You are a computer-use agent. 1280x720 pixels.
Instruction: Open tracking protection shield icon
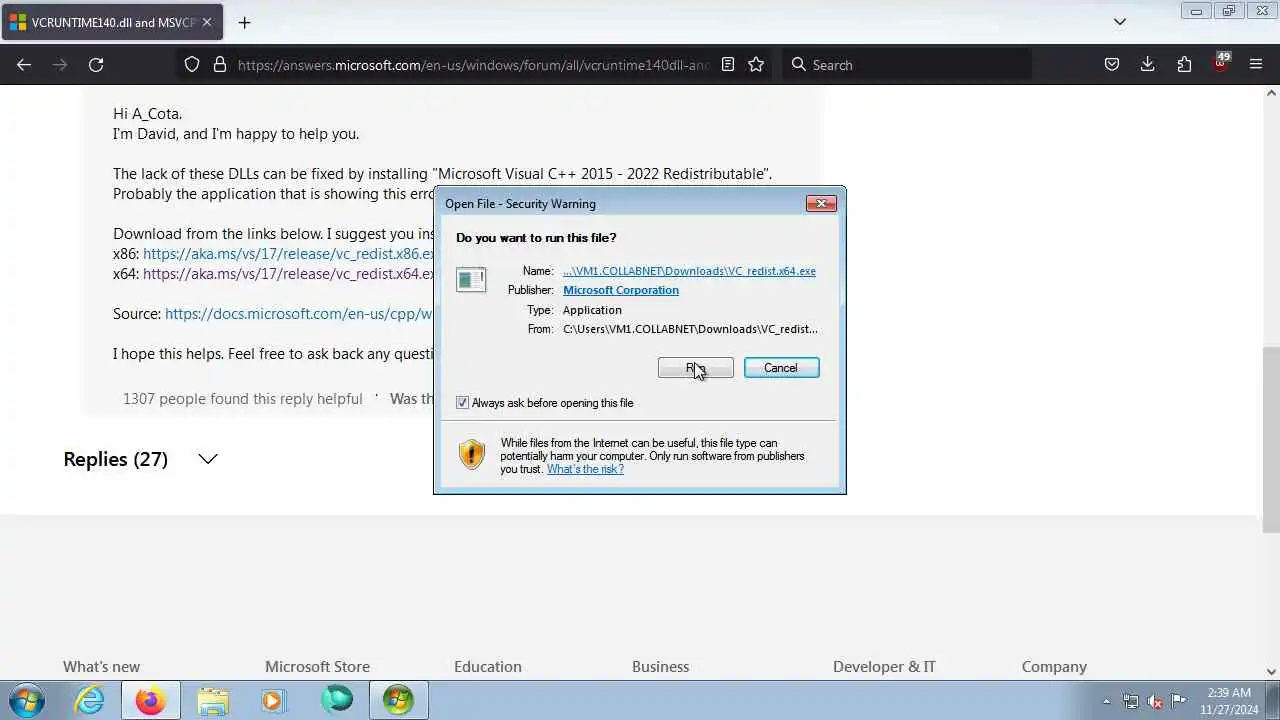pos(192,65)
